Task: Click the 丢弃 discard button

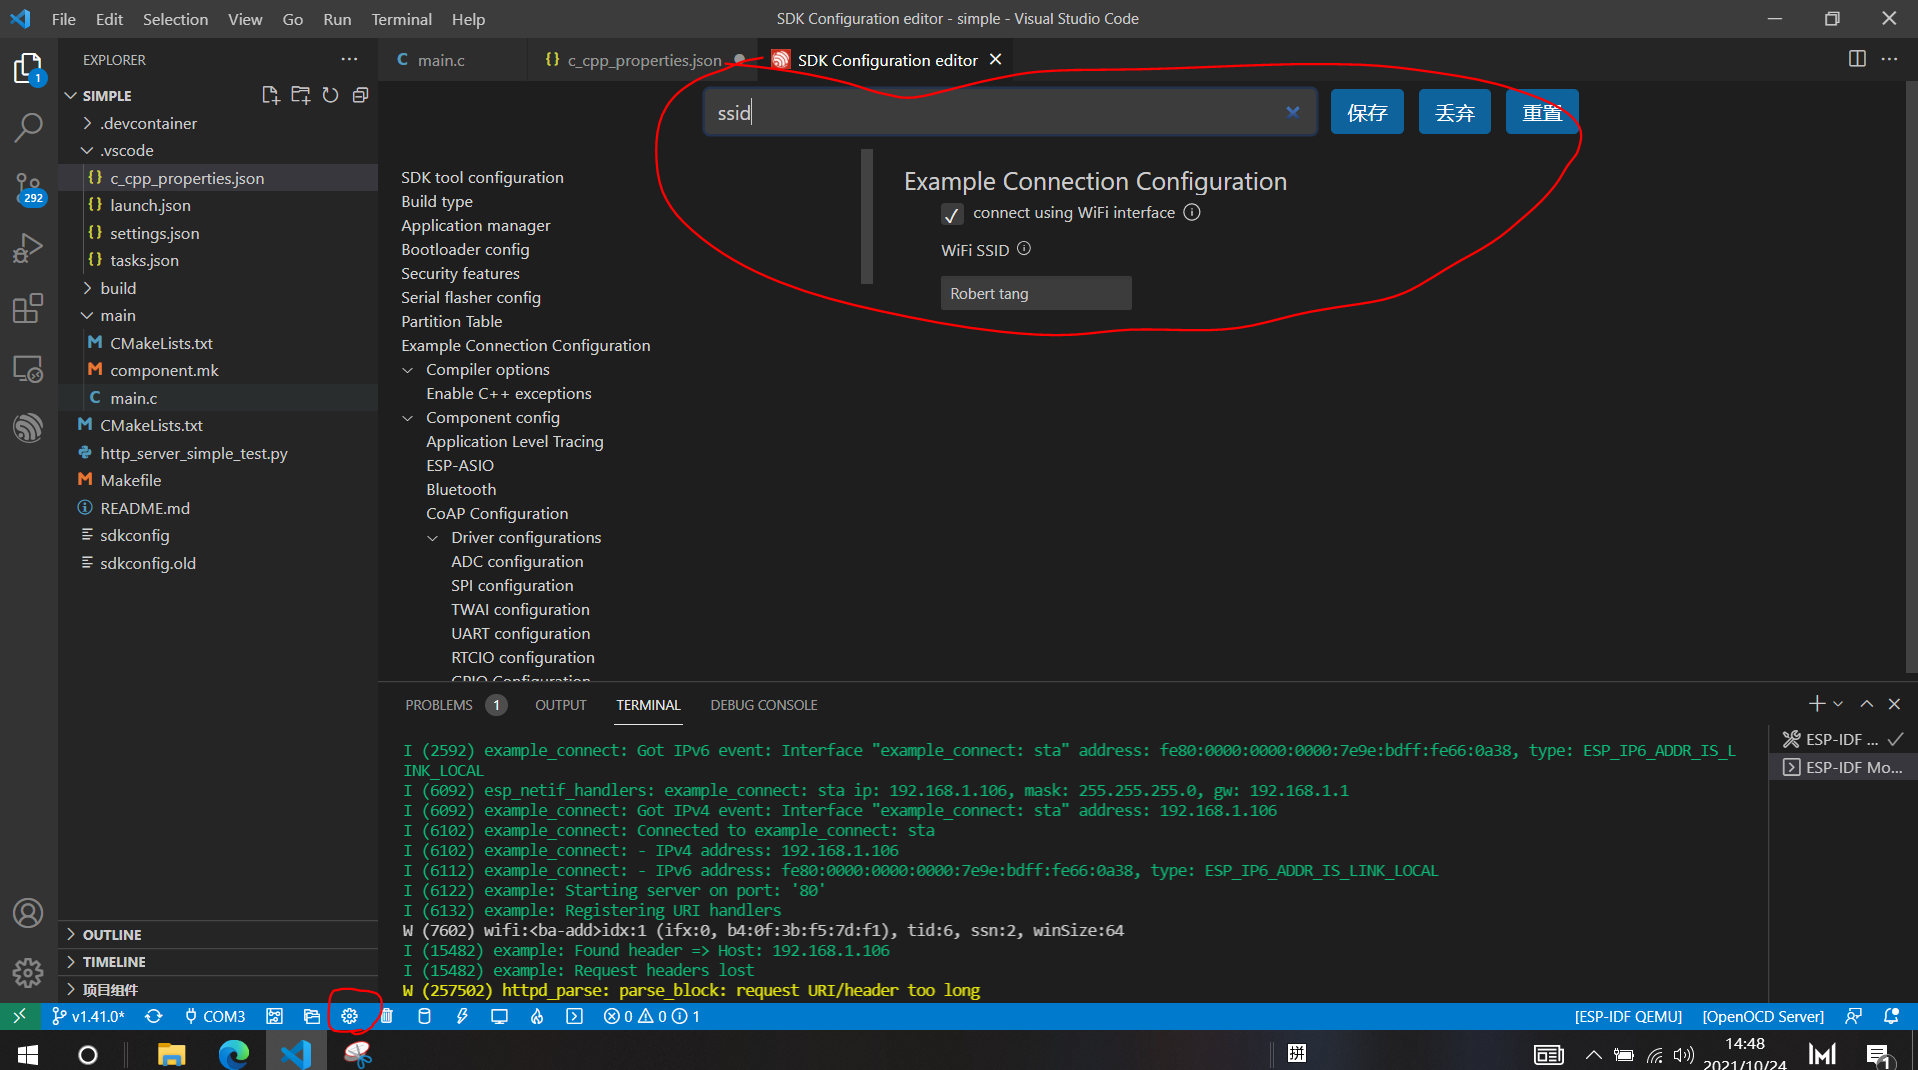Action: pyautogui.click(x=1455, y=112)
